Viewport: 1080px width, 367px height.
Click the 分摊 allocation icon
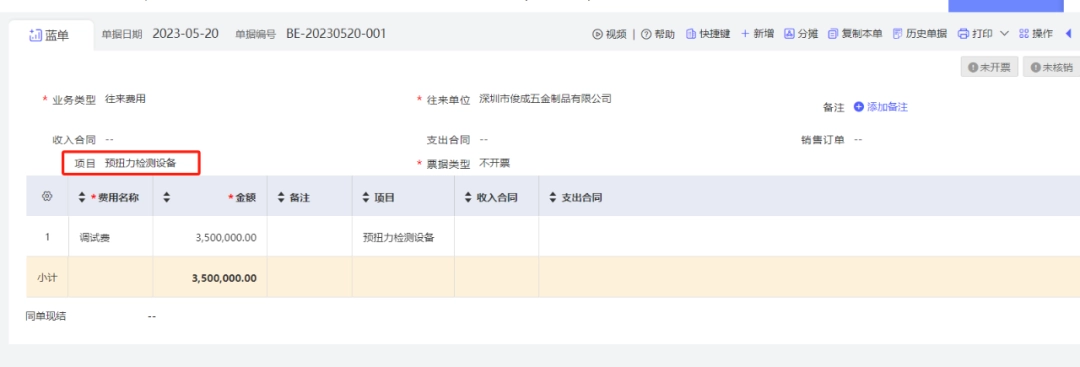[x=789, y=34]
